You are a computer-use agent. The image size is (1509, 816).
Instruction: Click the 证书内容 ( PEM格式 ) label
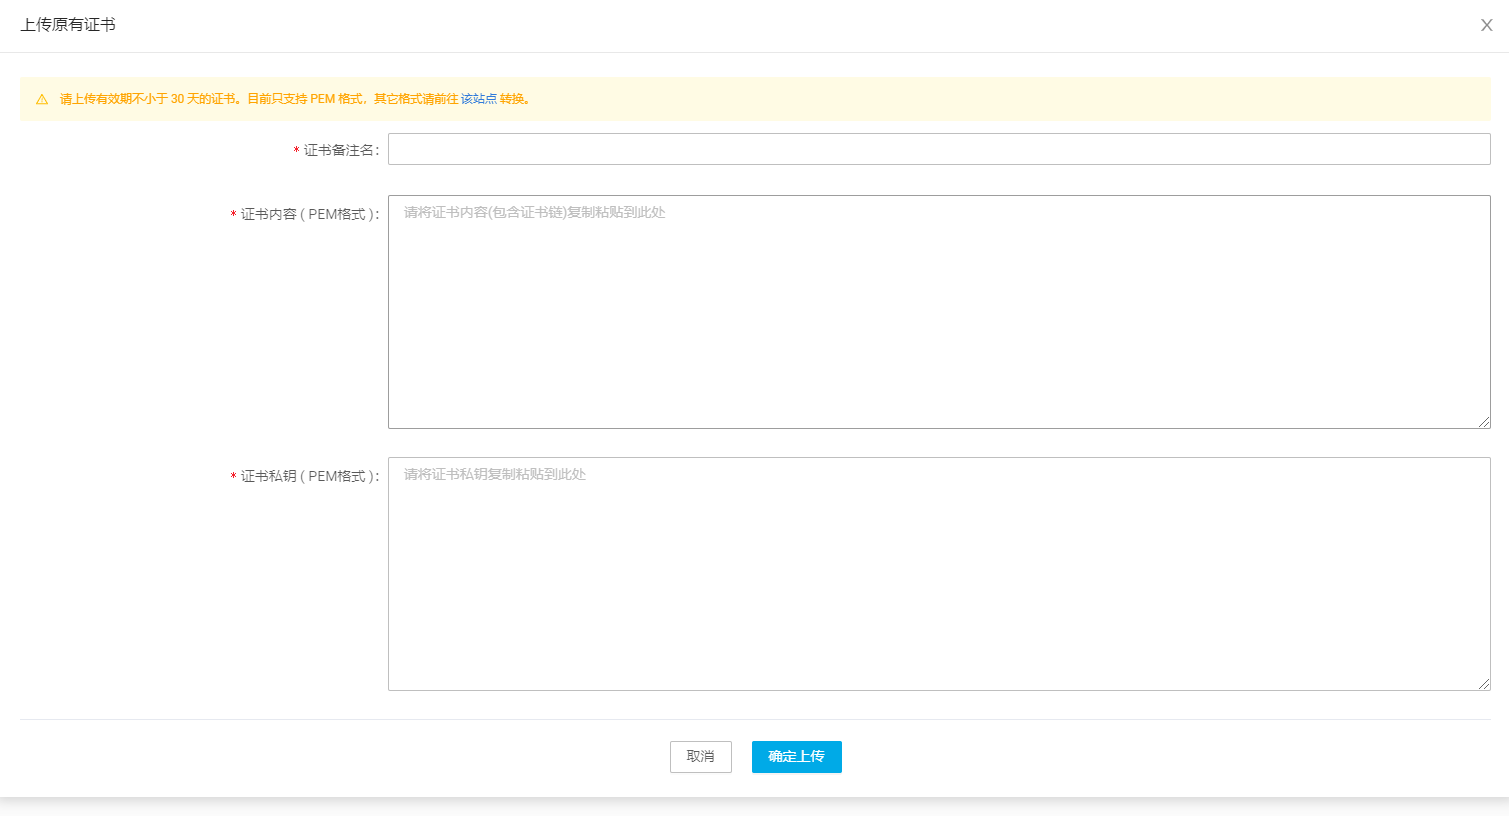(x=309, y=214)
